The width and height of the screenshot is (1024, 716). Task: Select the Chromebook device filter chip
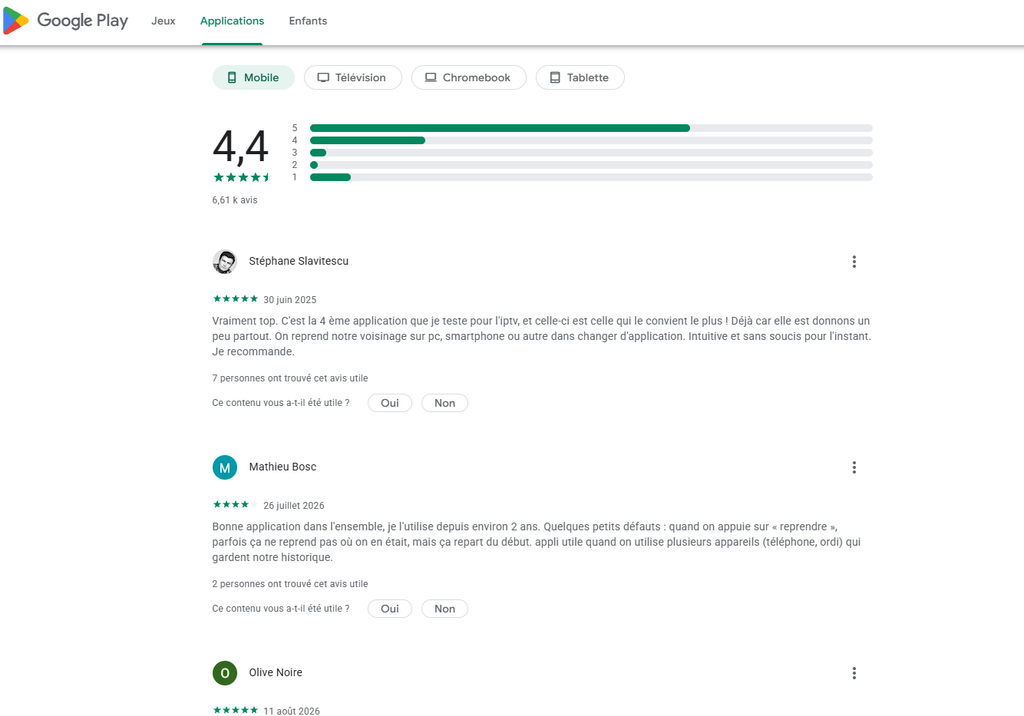[x=468, y=78]
